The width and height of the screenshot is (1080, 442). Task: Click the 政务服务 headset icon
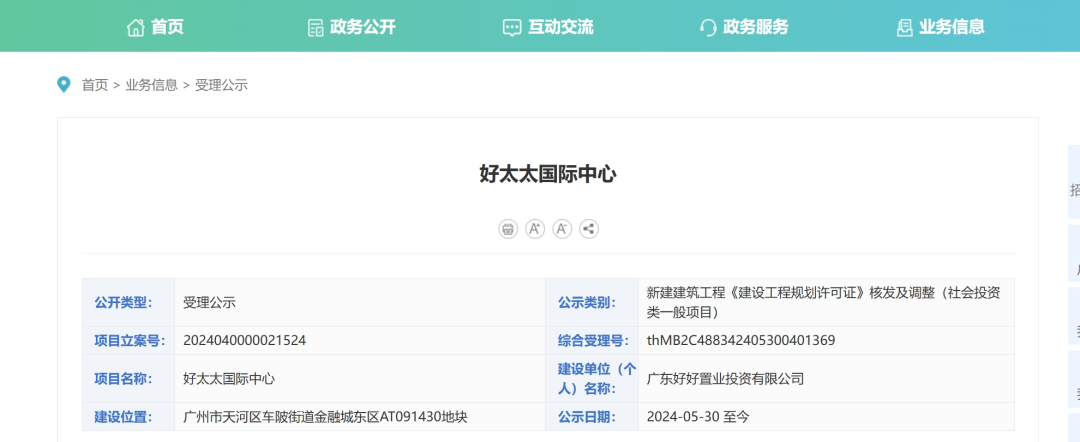point(708,28)
